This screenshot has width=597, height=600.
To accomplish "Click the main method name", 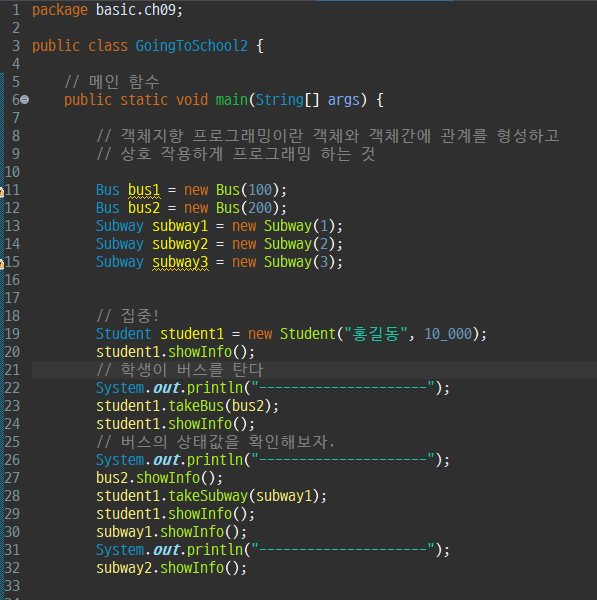I will coord(232,100).
